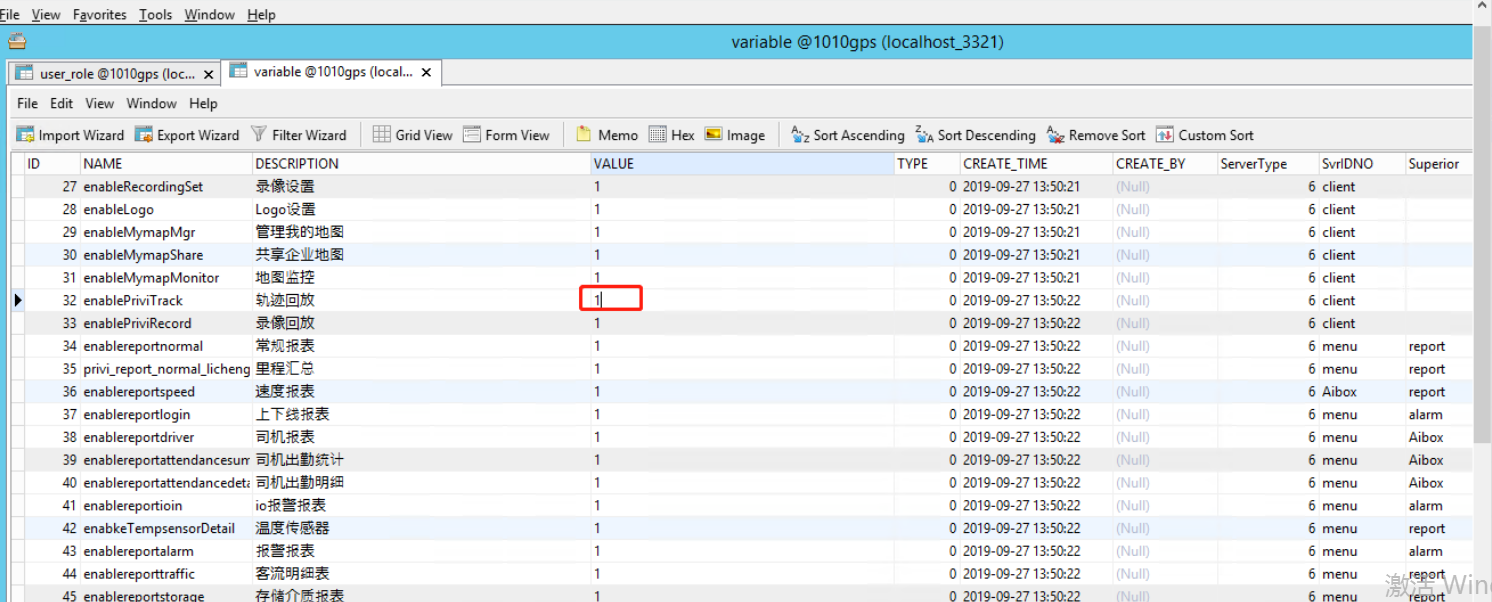Select the enableRecordingSet name cell
The width and height of the screenshot is (1492, 602).
tap(166, 186)
